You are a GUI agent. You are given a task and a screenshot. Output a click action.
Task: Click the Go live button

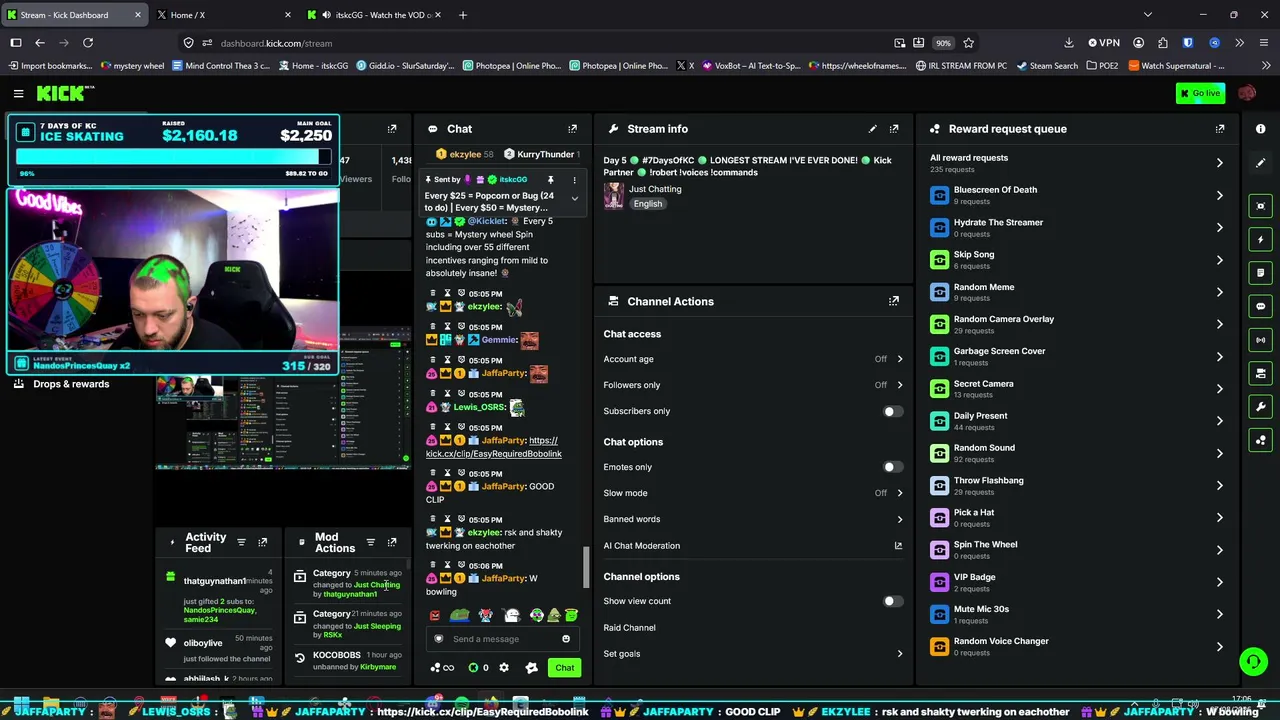[1200, 93]
